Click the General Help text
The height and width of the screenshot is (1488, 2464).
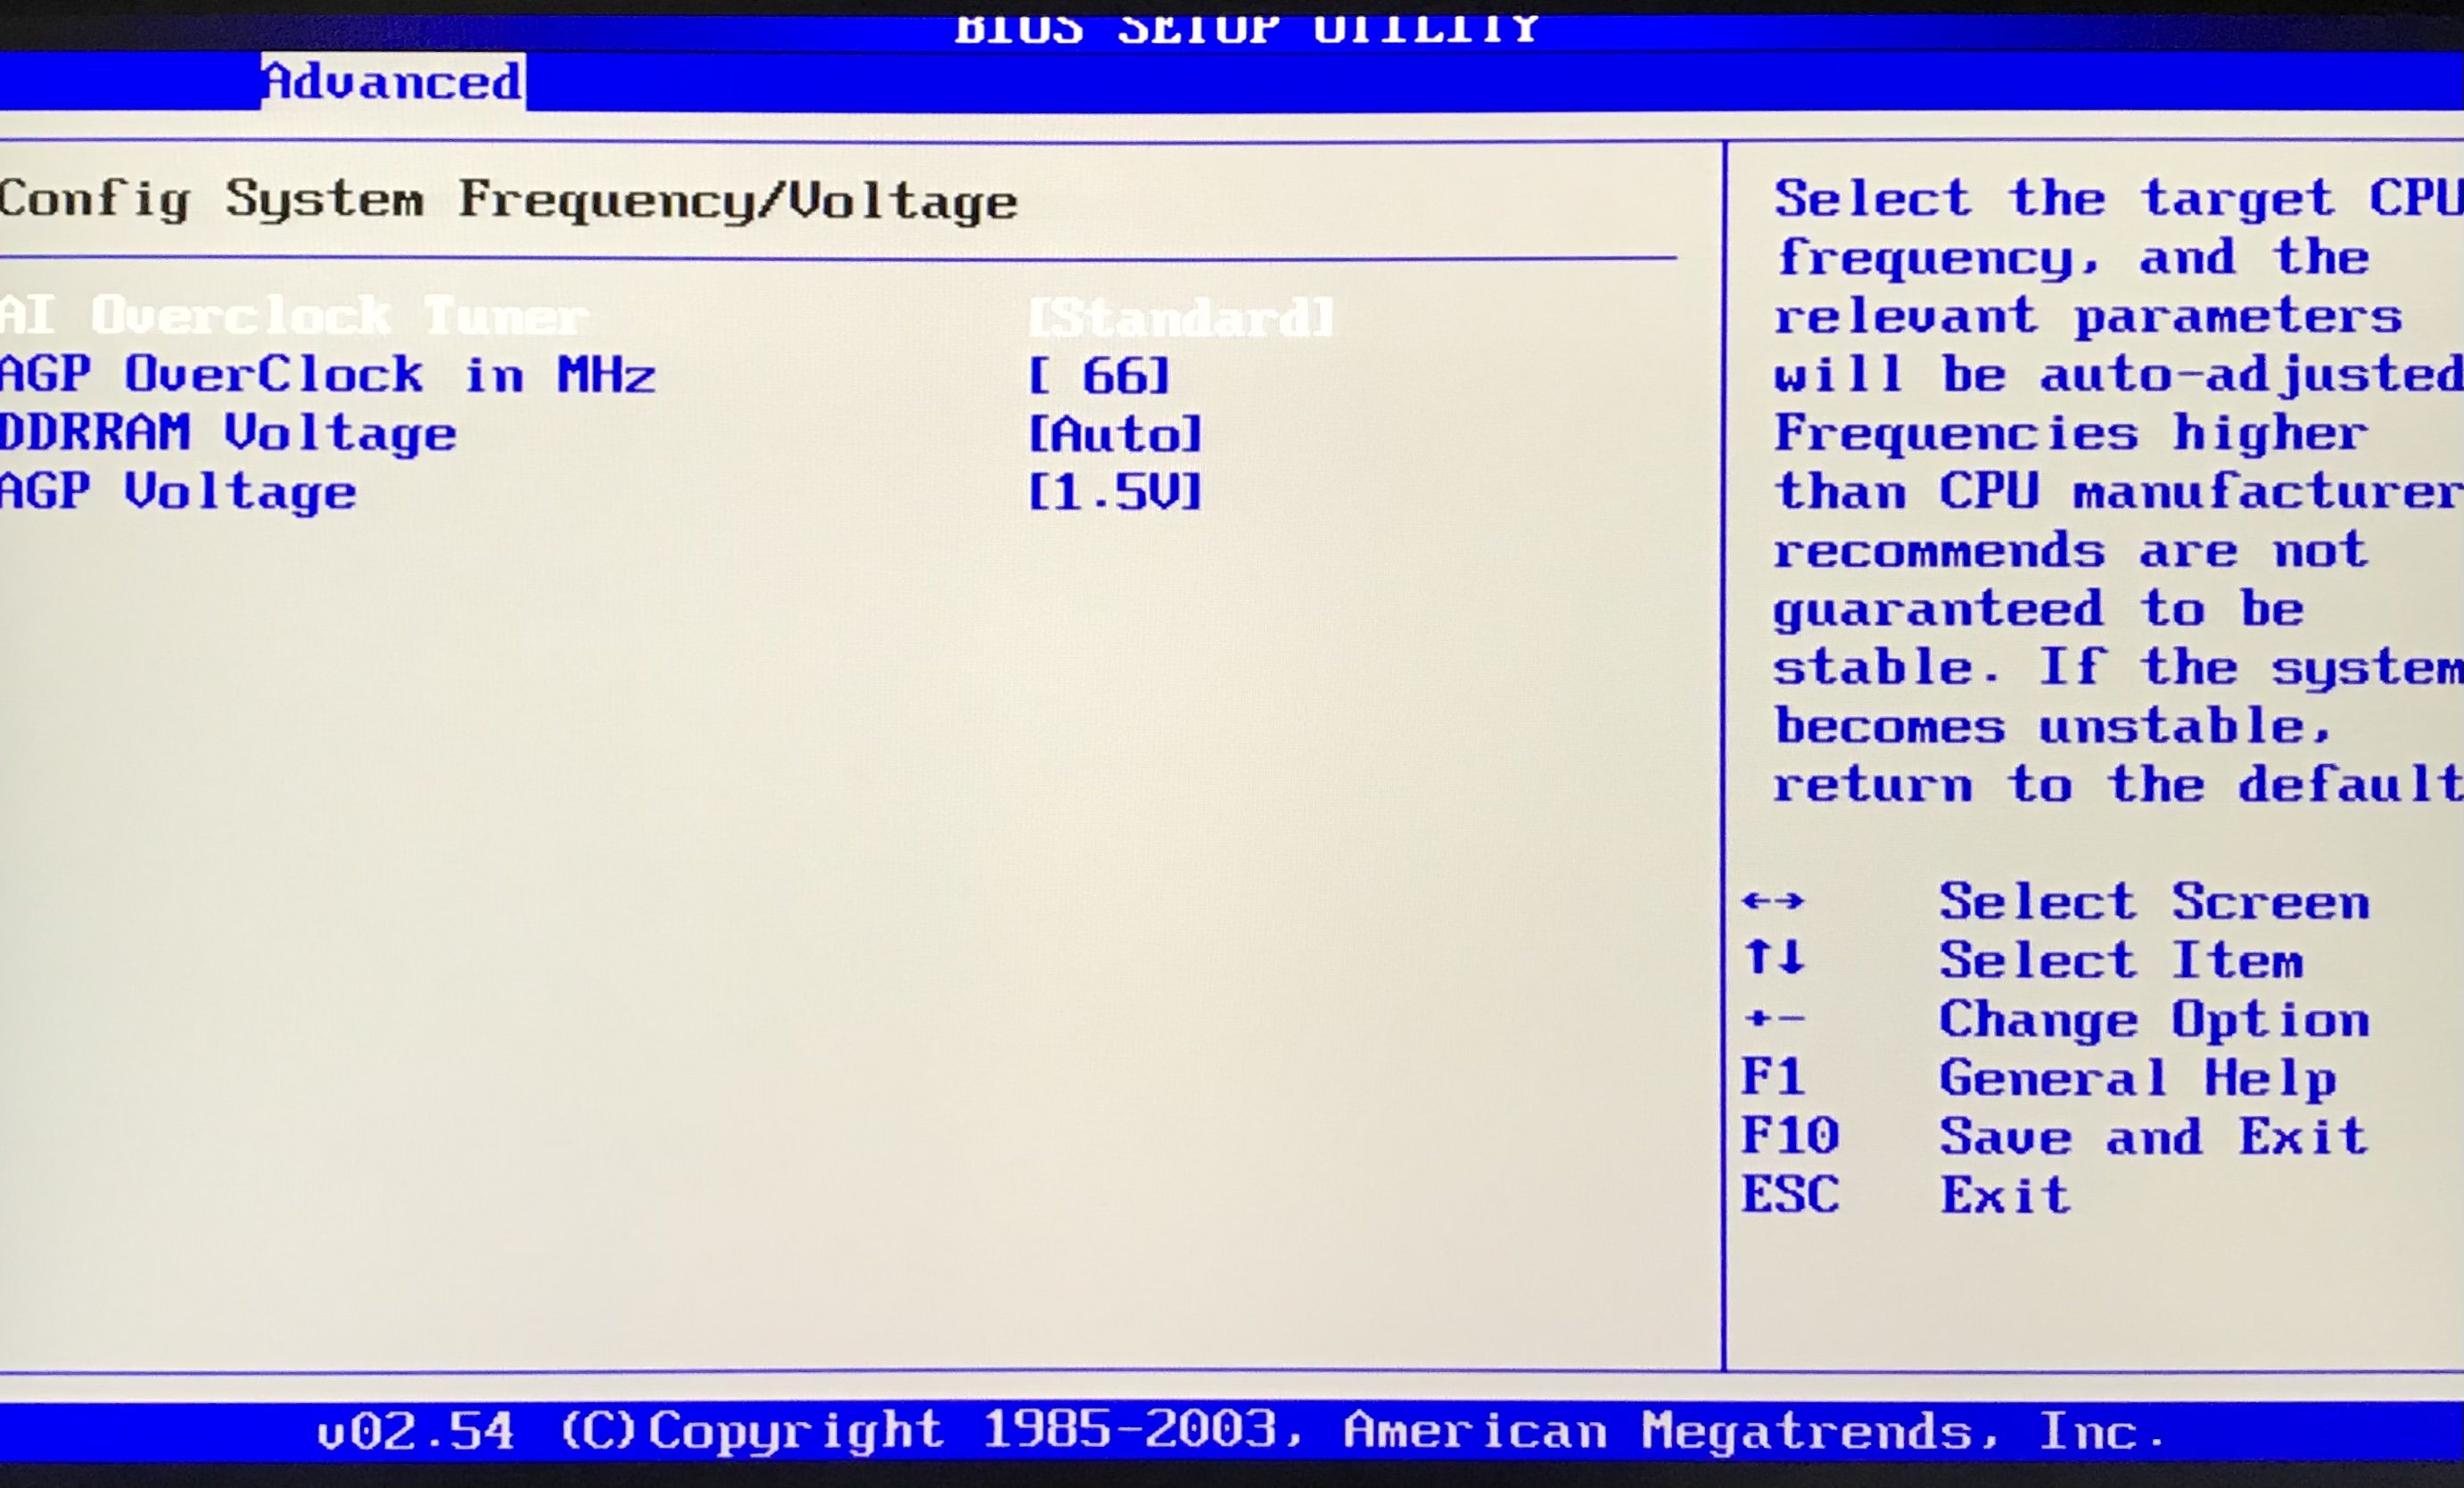(2137, 1079)
